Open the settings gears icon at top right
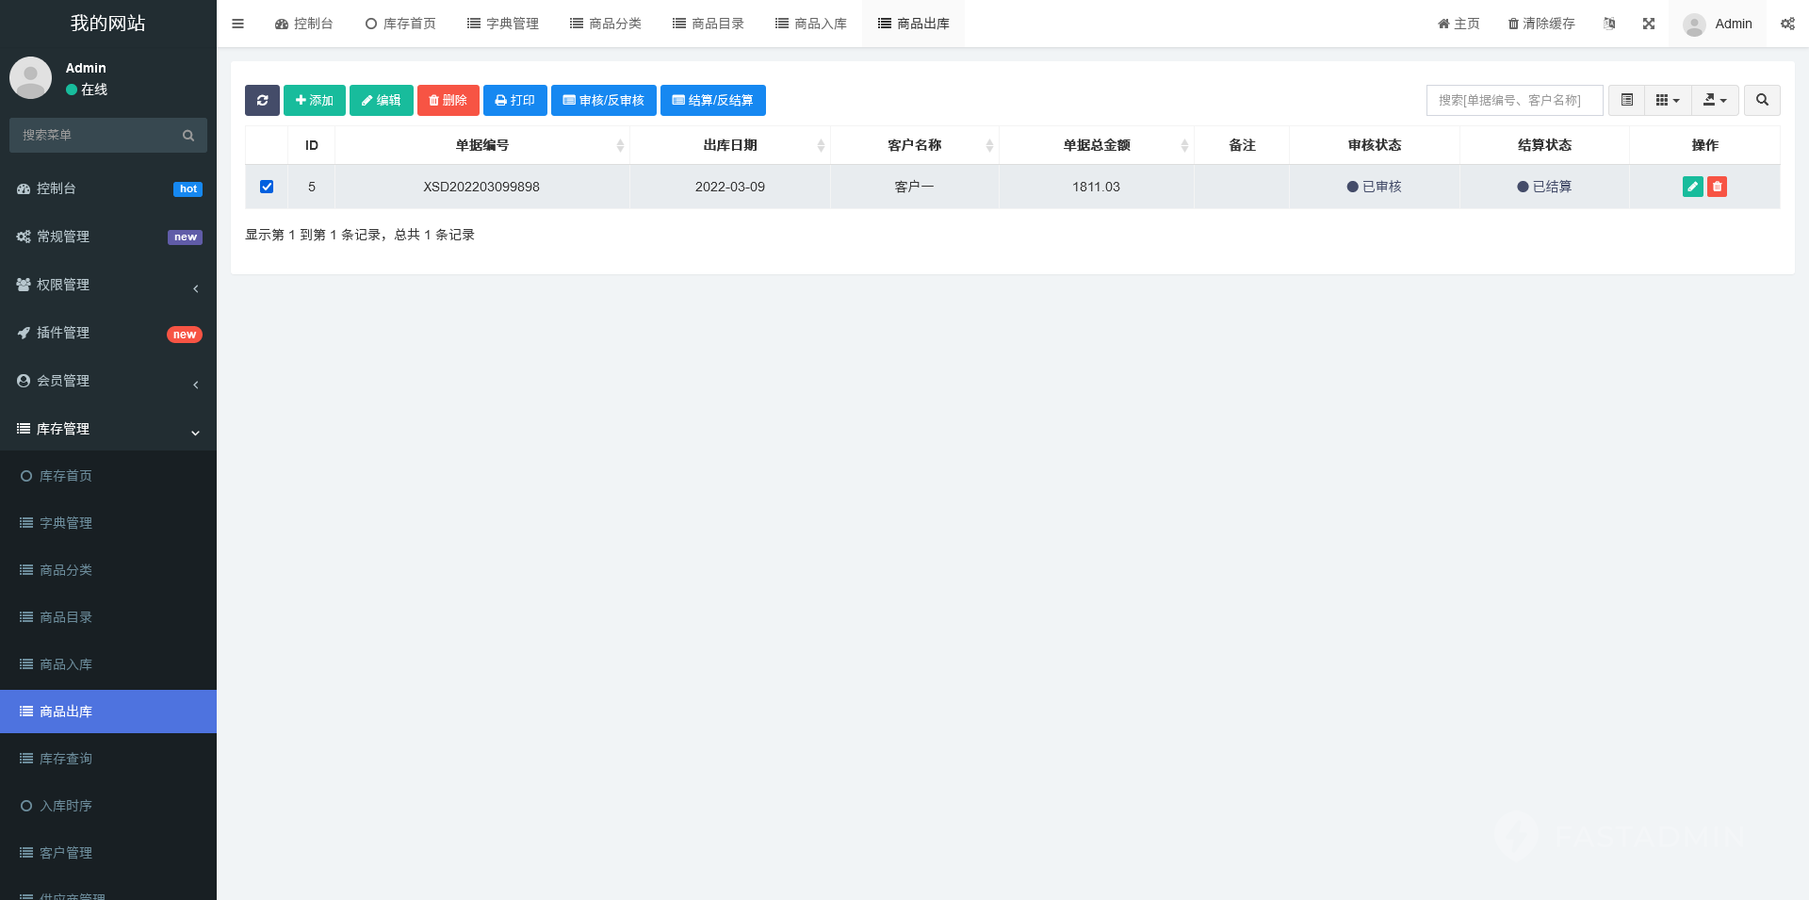 pos(1787,24)
